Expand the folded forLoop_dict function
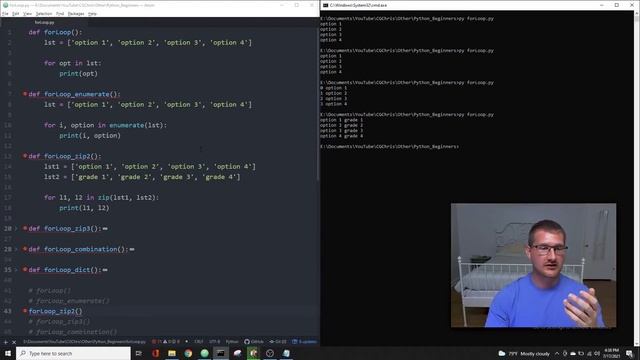 [16, 270]
